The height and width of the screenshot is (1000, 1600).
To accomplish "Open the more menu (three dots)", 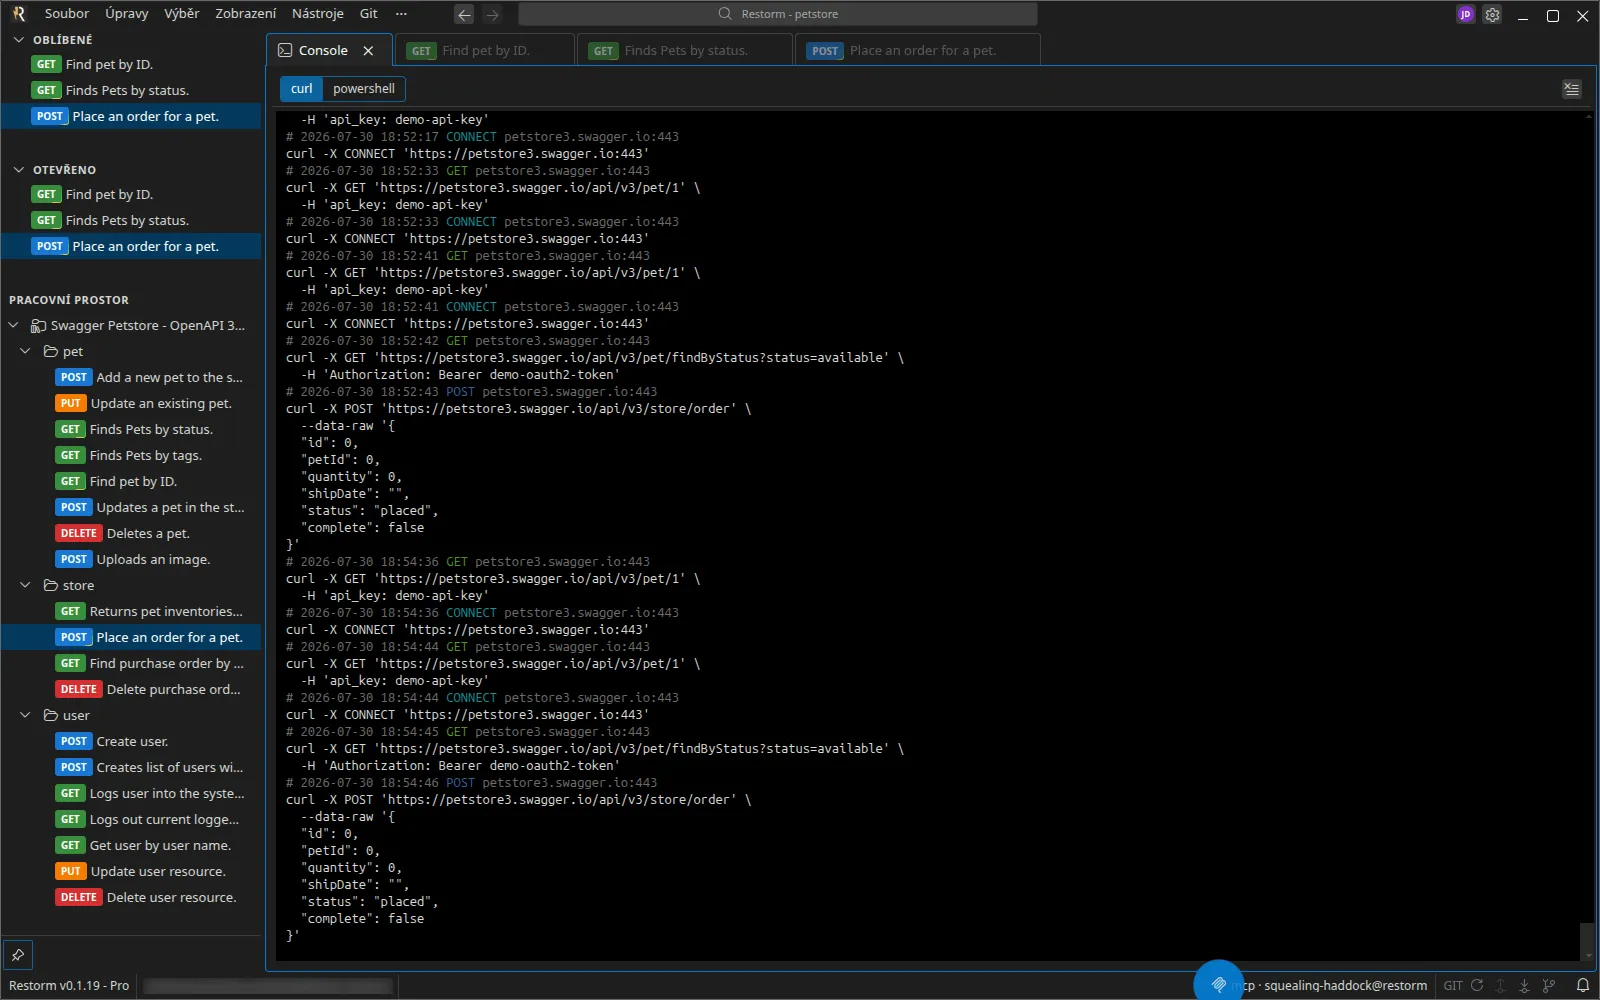I will point(401,14).
